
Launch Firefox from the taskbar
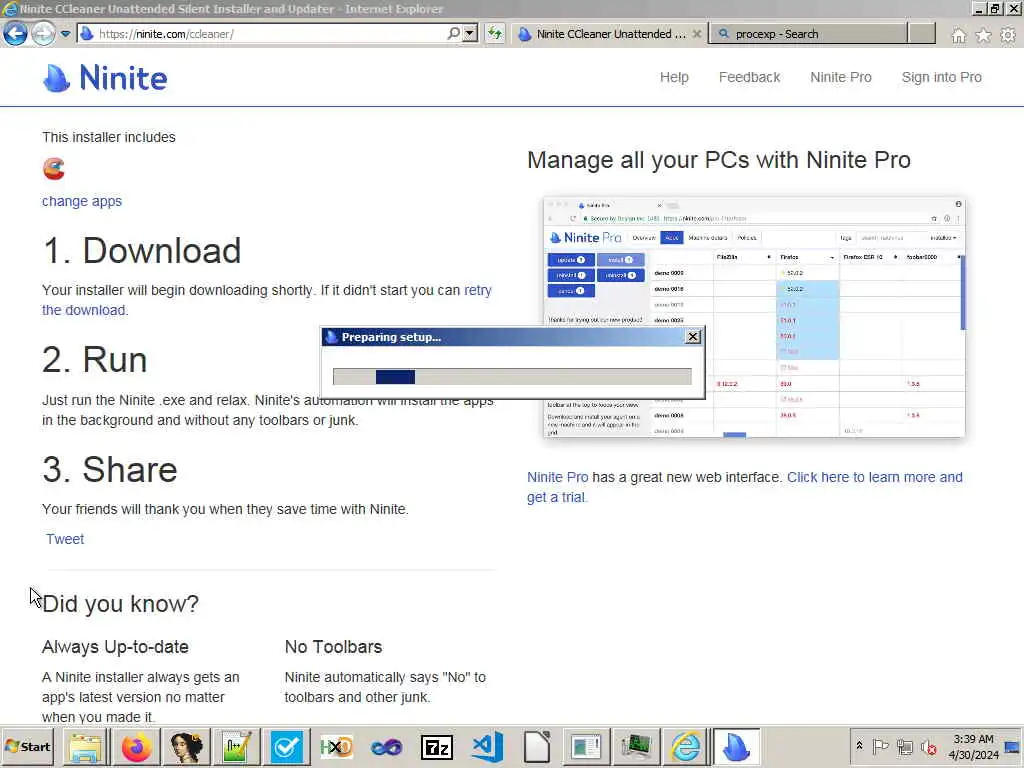136,746
